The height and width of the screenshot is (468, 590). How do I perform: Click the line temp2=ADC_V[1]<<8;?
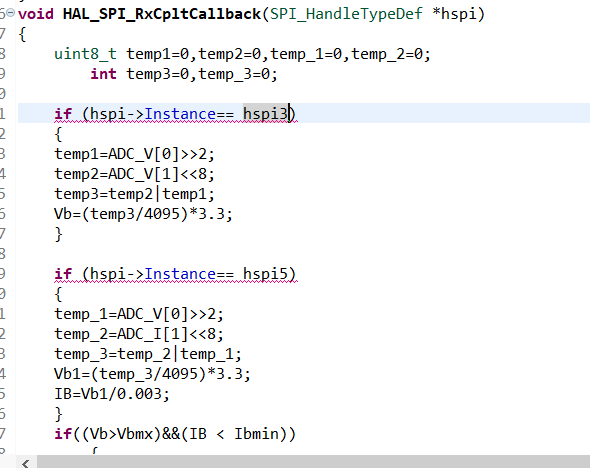(134, 174)
